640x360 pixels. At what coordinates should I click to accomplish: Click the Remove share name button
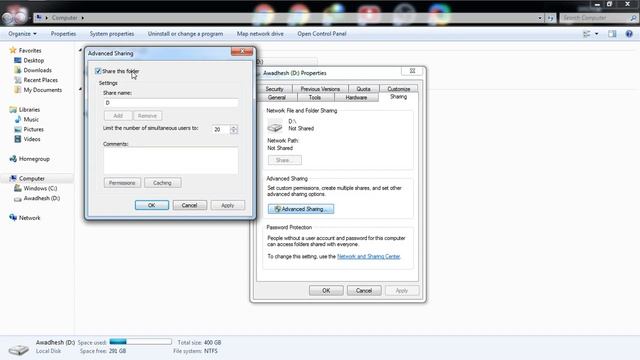147,116
